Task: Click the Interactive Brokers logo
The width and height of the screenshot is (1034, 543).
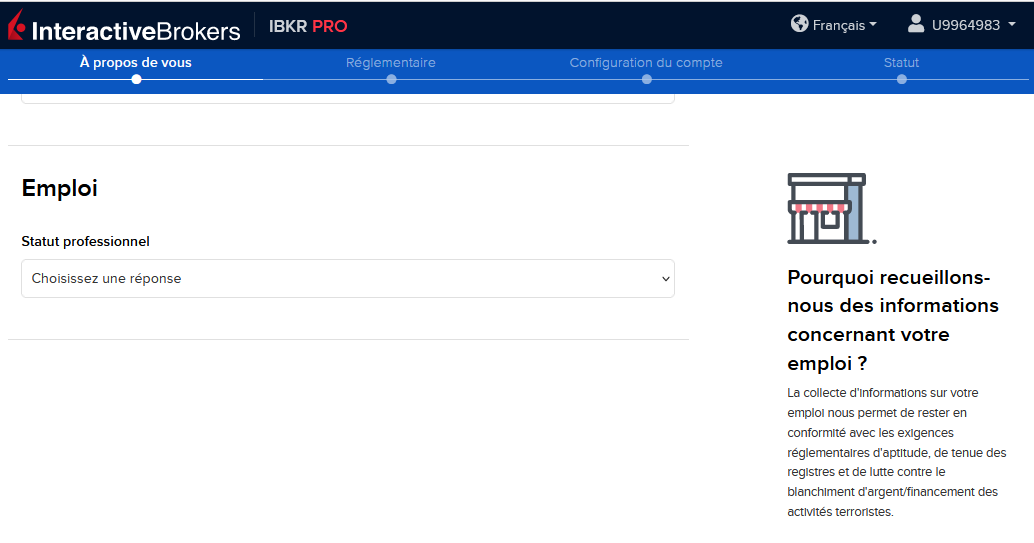Action: coord(125,26)
